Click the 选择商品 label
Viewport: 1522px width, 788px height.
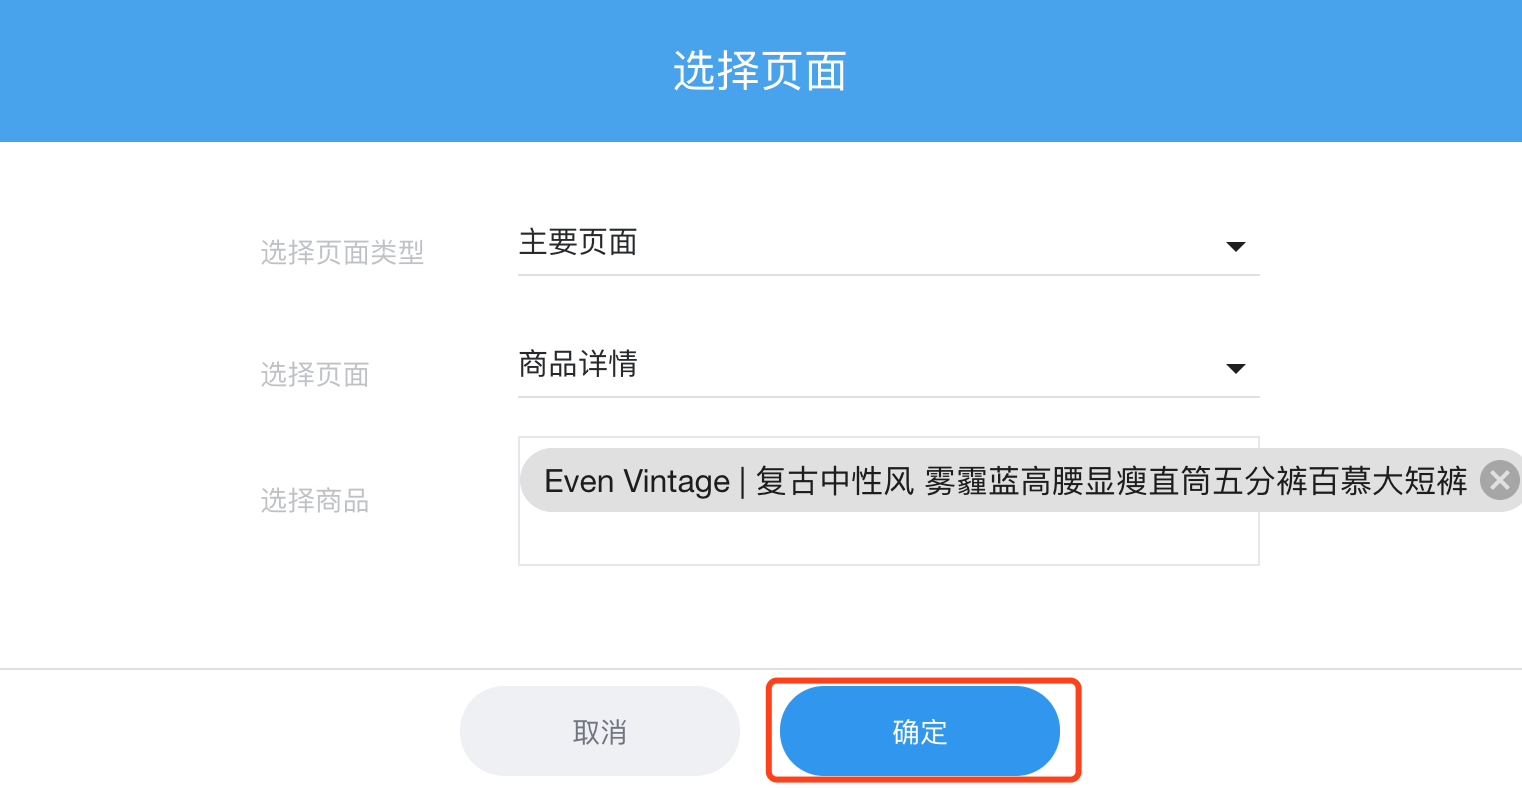click(x=315, y=500)
